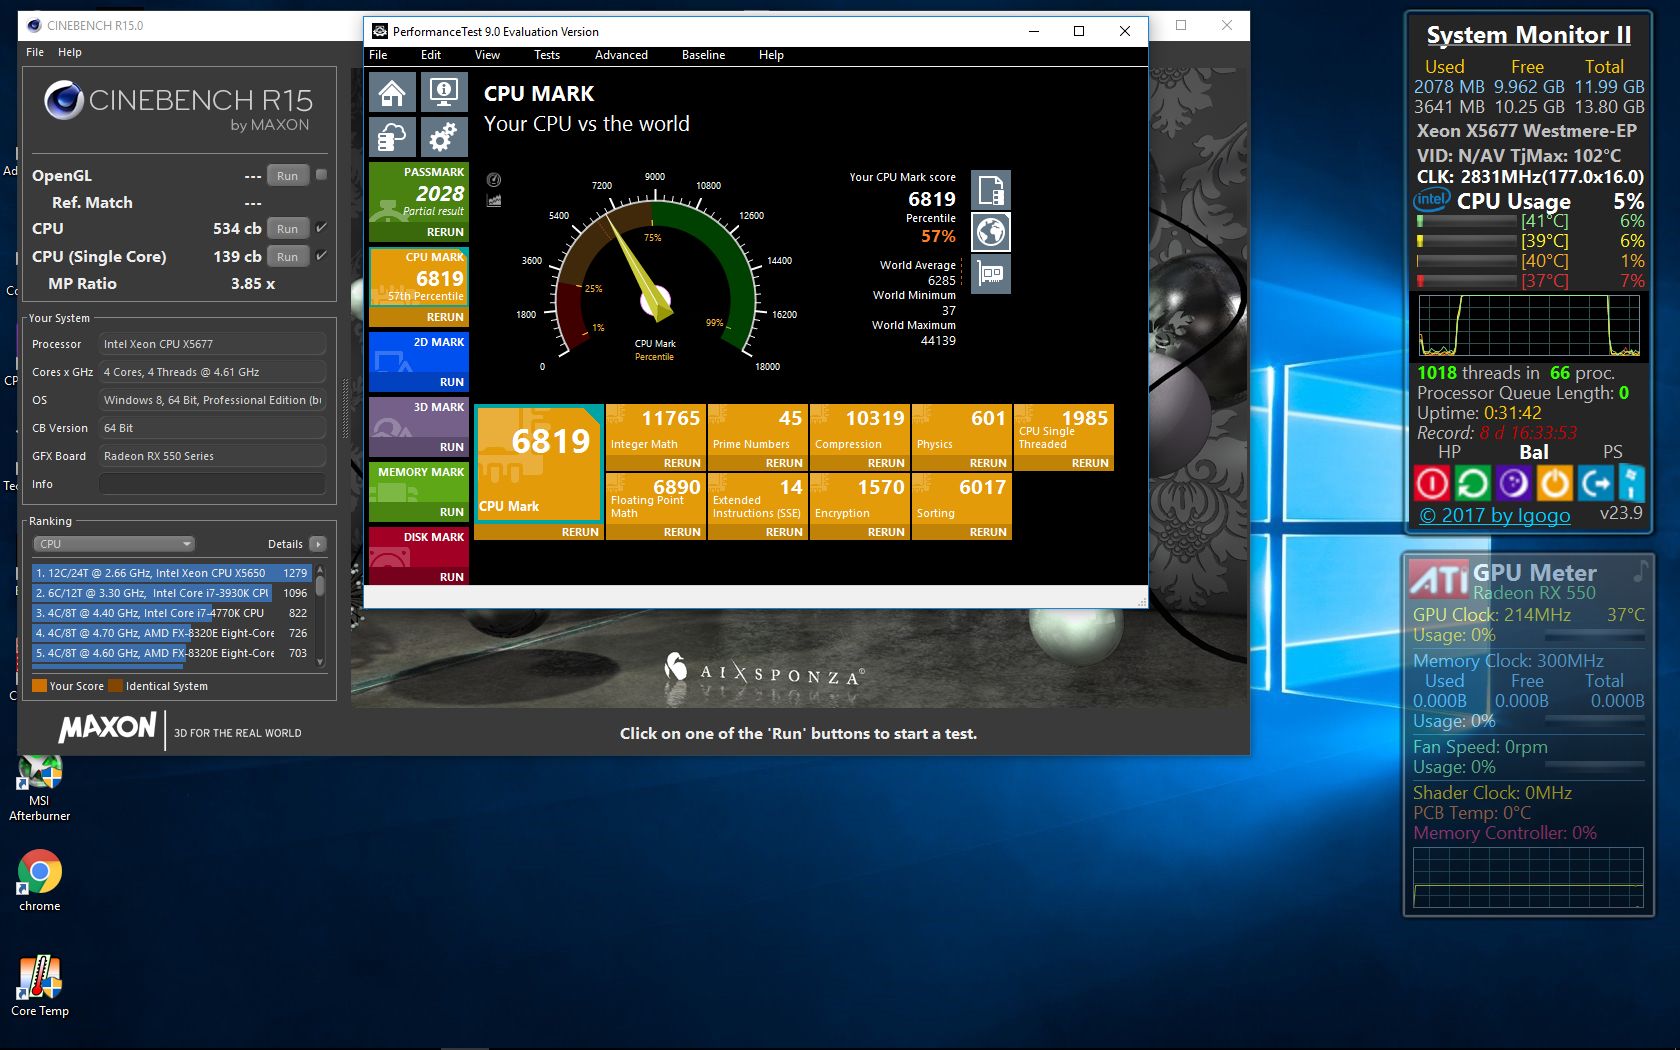Expand ranking Details arrow in Cinebench
This screenshot has width=1680, height=1050.
click(318, 544)
